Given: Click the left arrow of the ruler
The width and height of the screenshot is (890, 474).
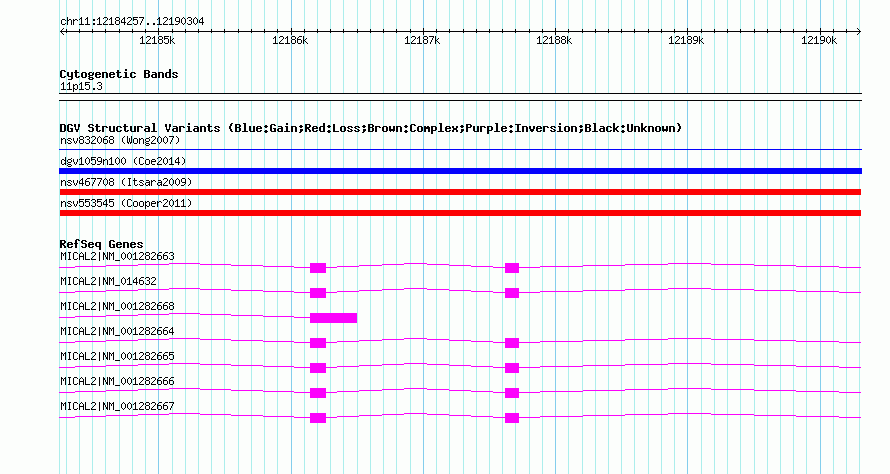Looking at the screenshot, I should tap(62, 31).
